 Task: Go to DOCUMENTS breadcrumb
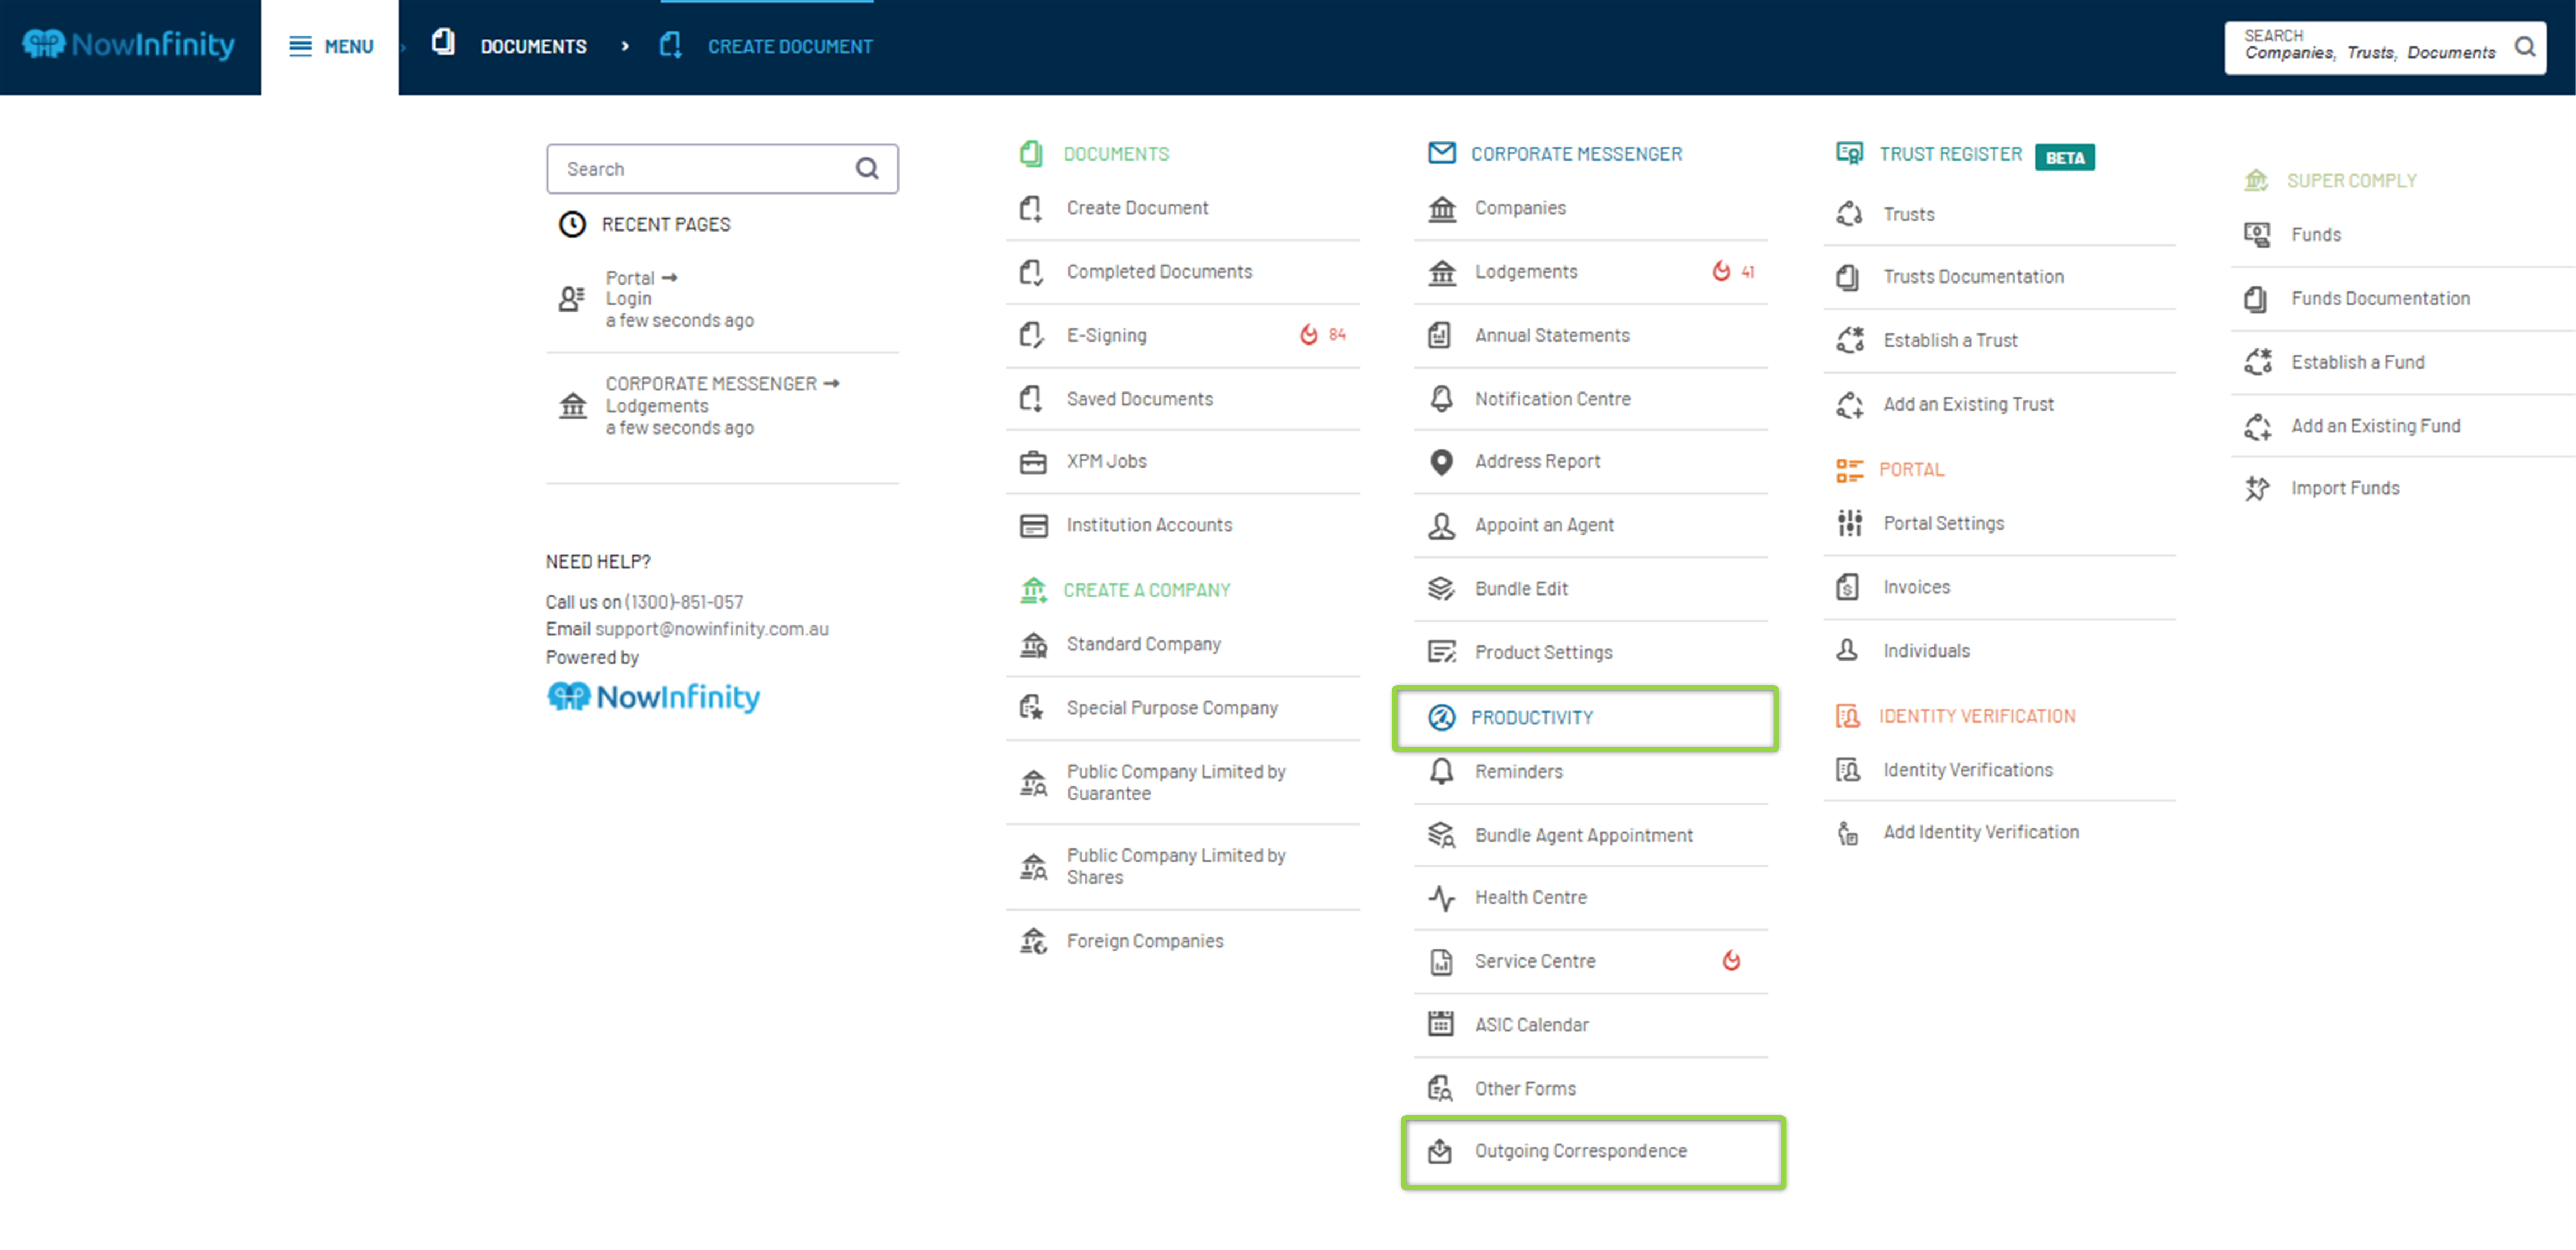point(533,46)
